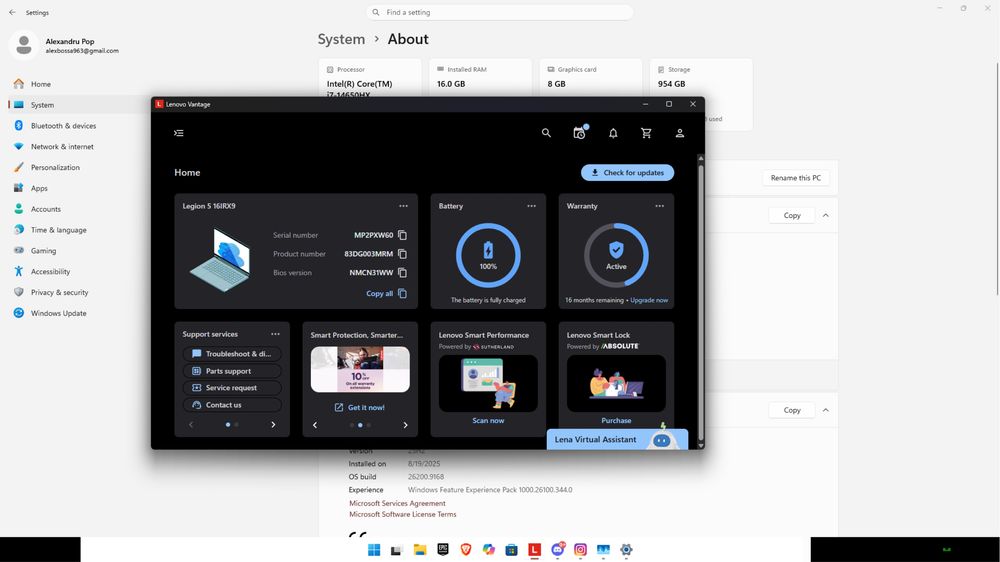Open the Windows Start menu
Viewport: 1000px width, 562px height.
pyautogui.click(x=374, y=550)
